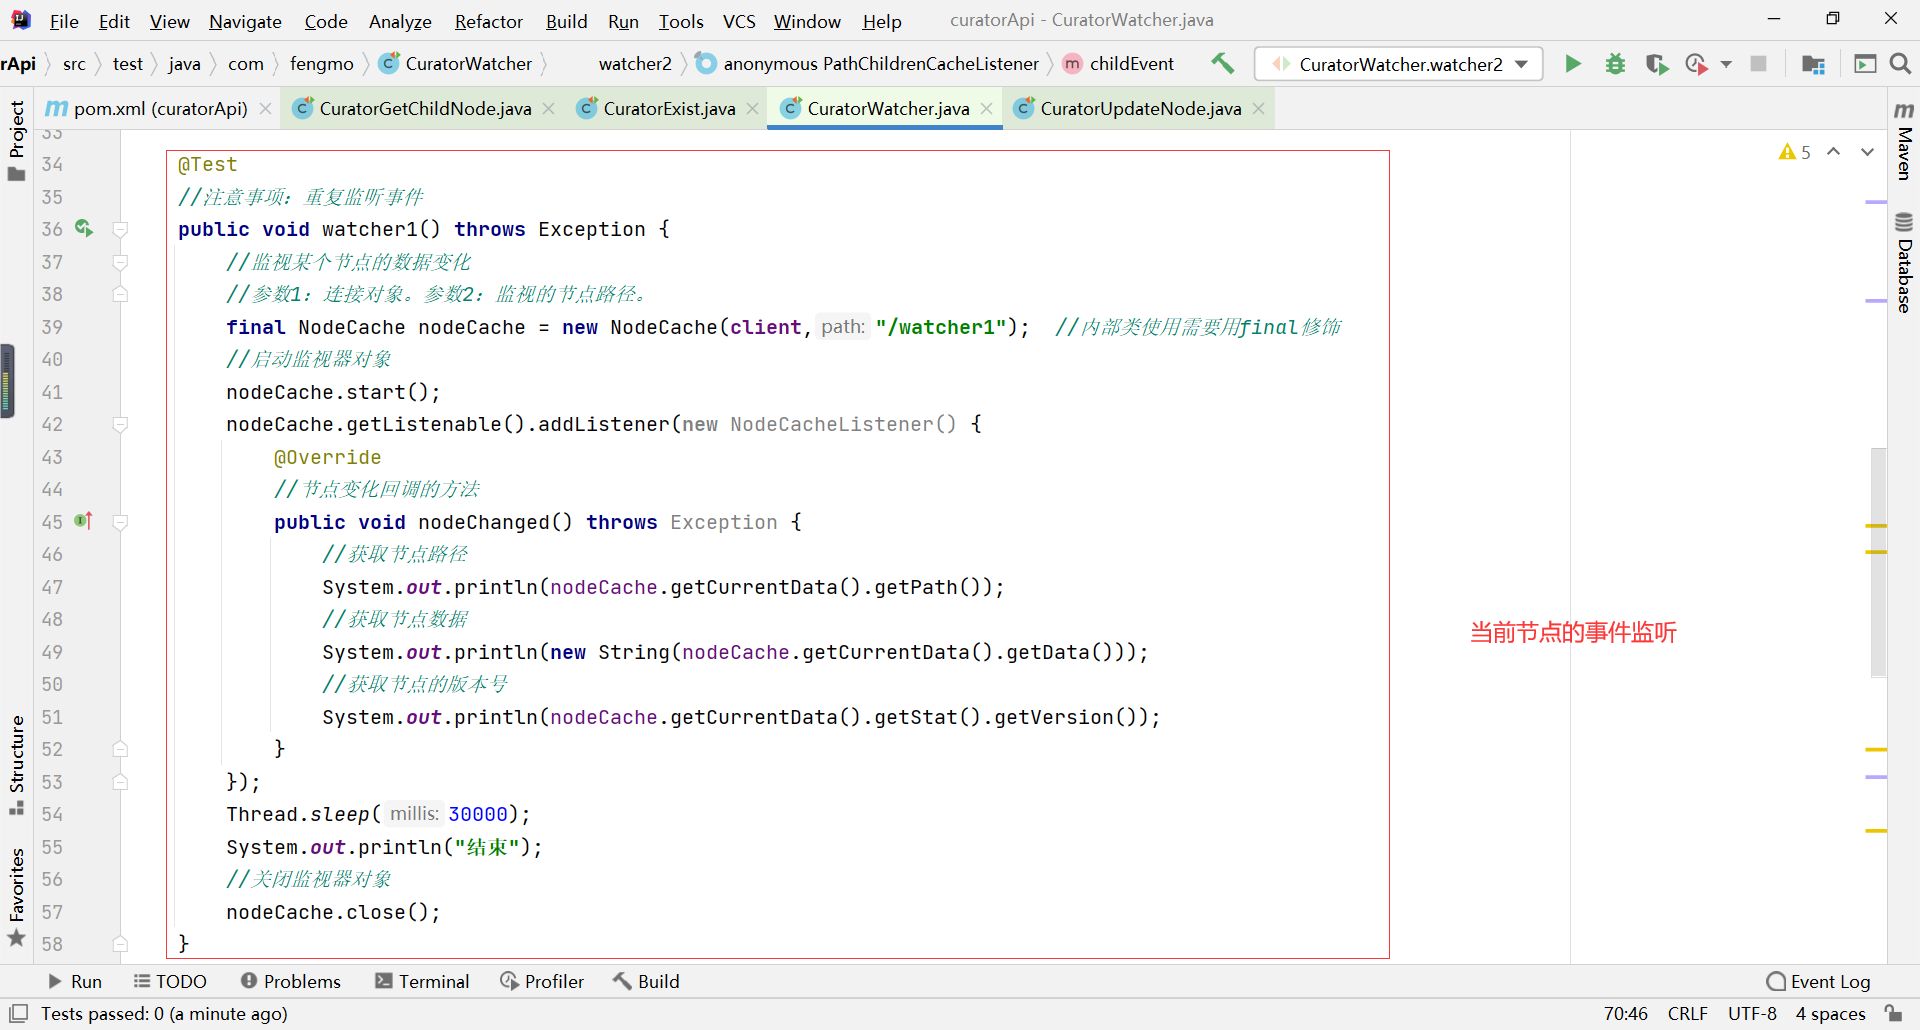This screenshot has height=1030, width=1920.
Task: Open the Profiler tool window
Action: pos(542,981)
